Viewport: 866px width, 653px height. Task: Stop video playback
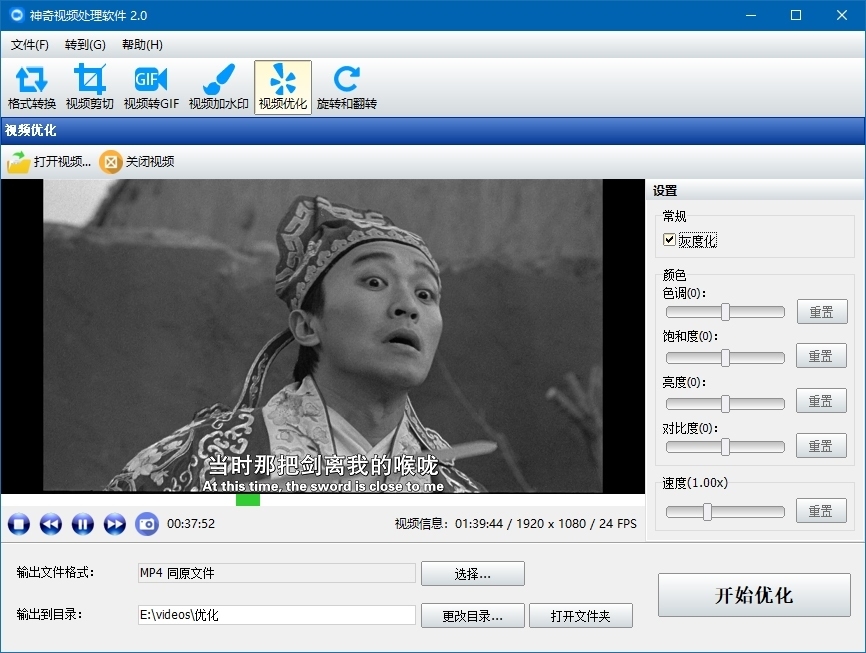pyautogui.click(x=19, y=524)
